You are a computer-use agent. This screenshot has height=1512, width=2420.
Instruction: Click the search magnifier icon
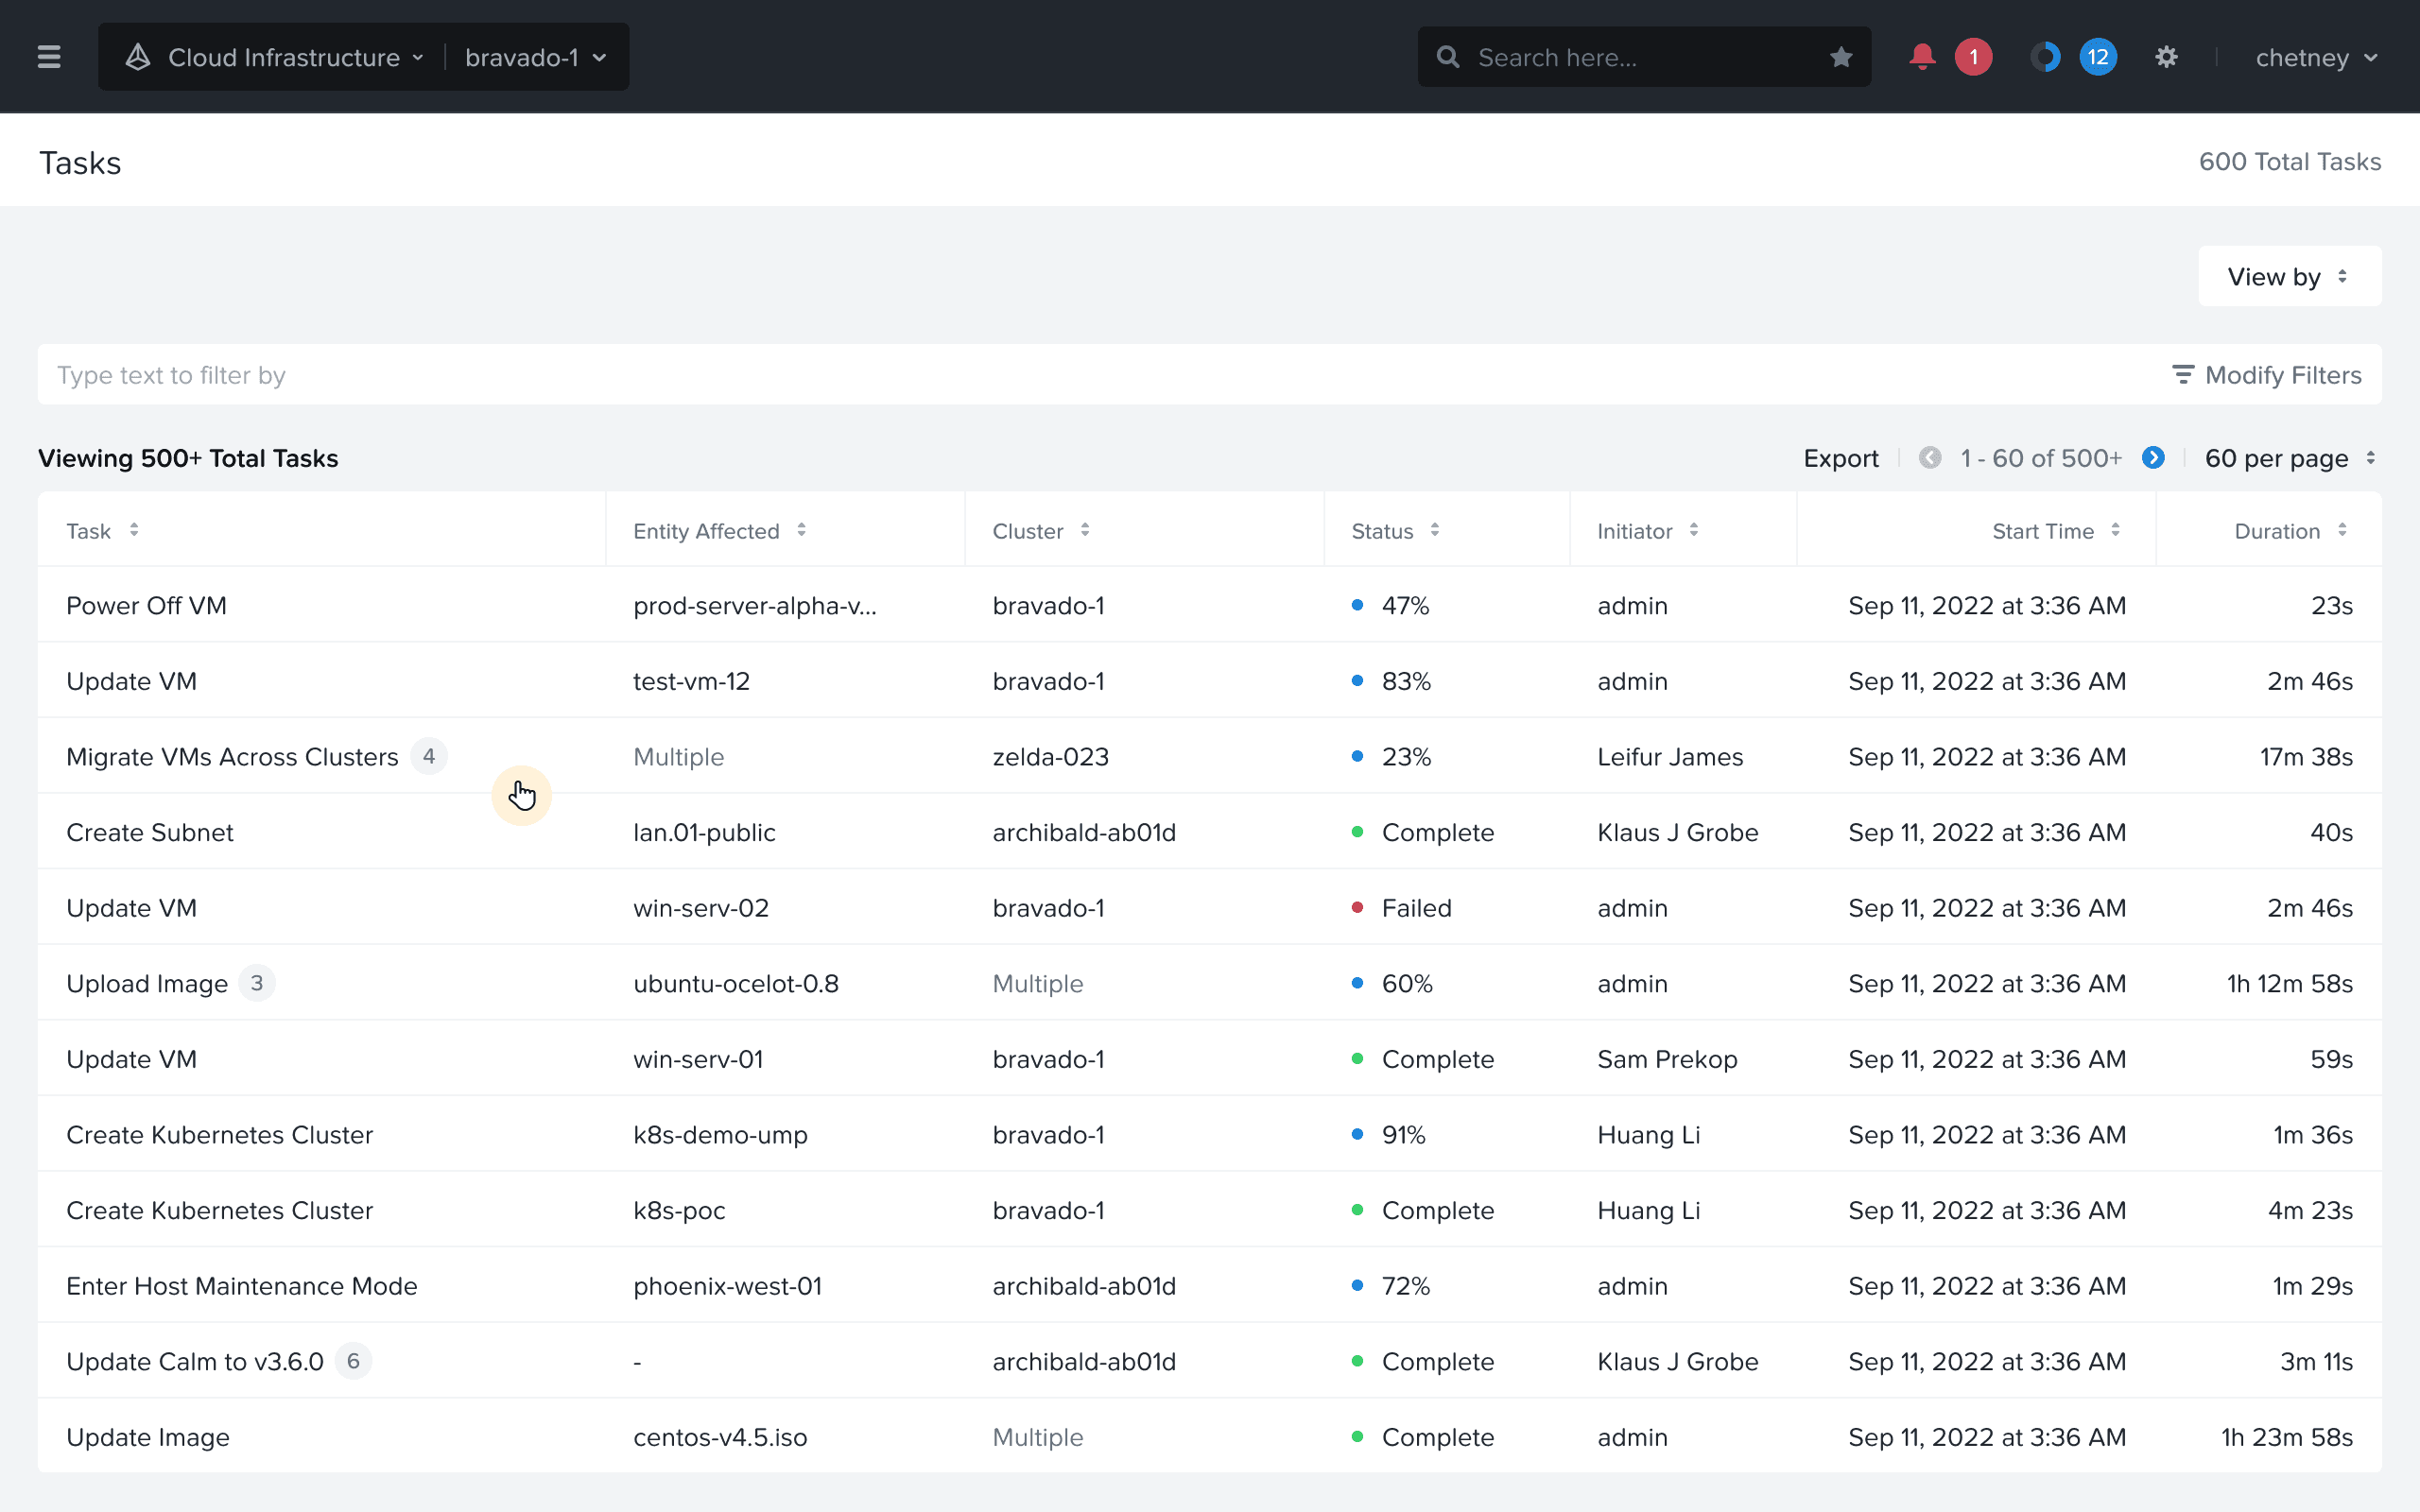tap(1448, 57)
